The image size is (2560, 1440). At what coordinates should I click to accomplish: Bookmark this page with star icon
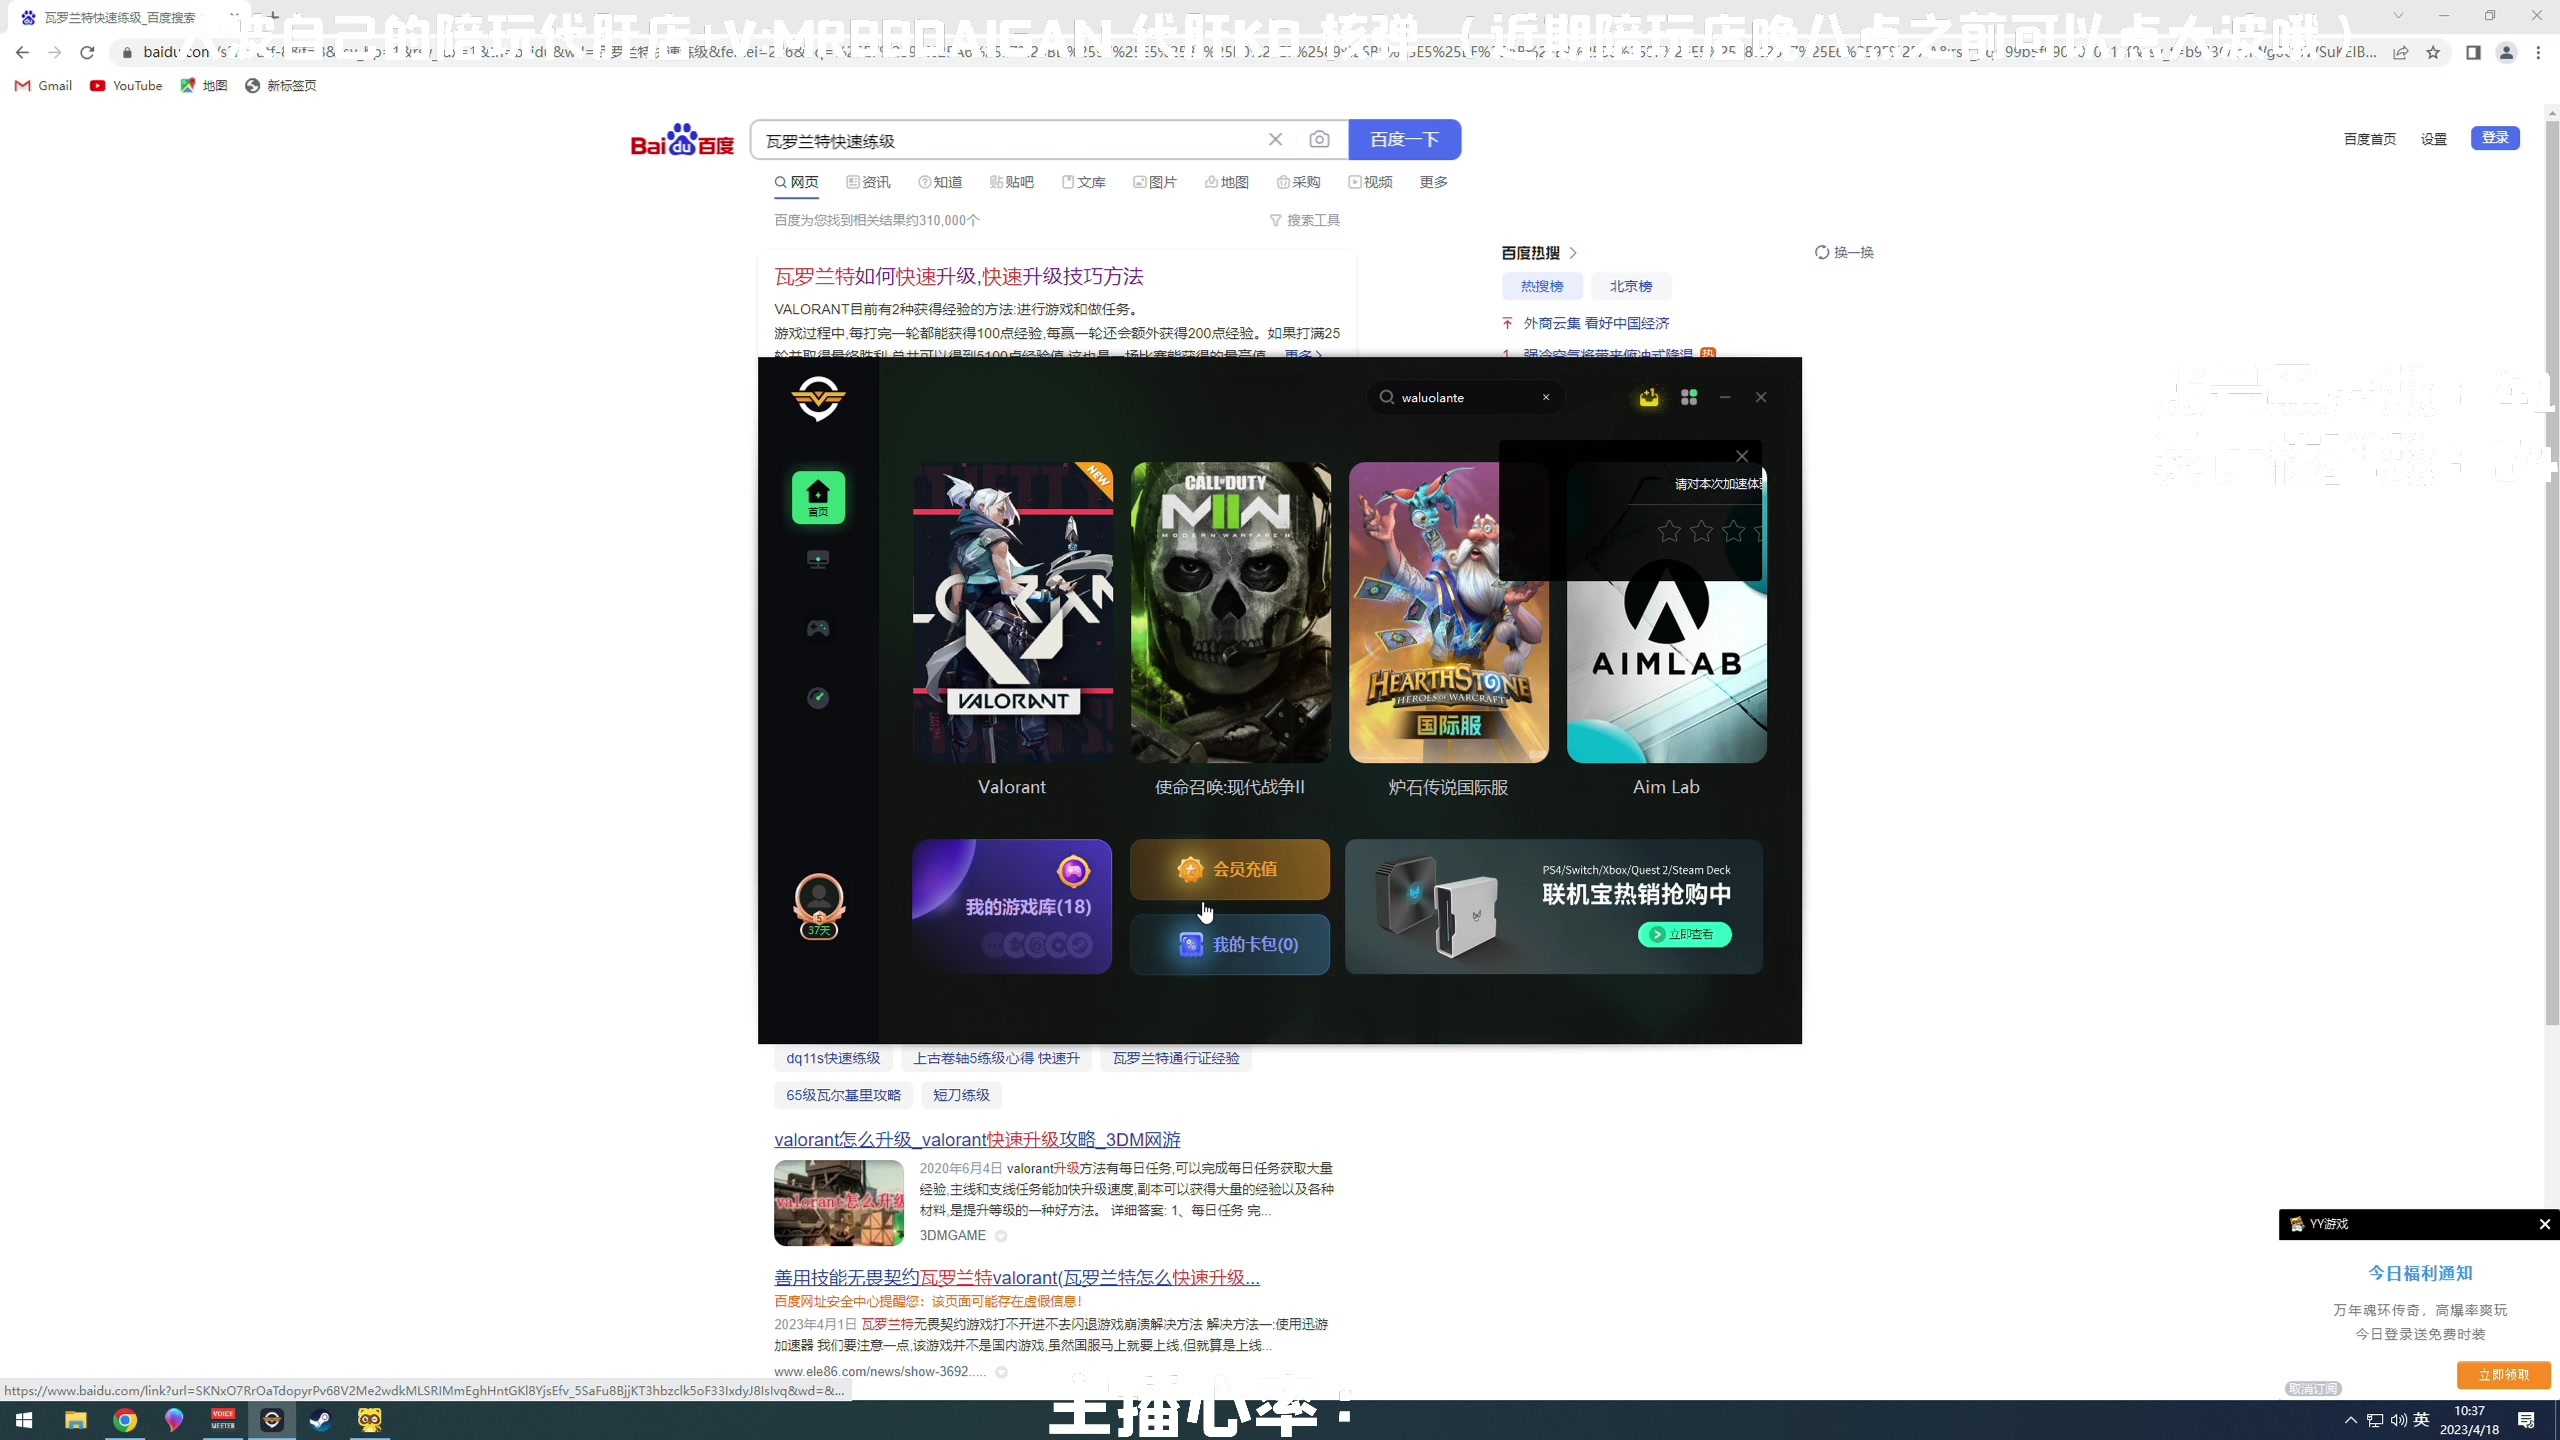pyautogui.click(x=2433, y=52)
